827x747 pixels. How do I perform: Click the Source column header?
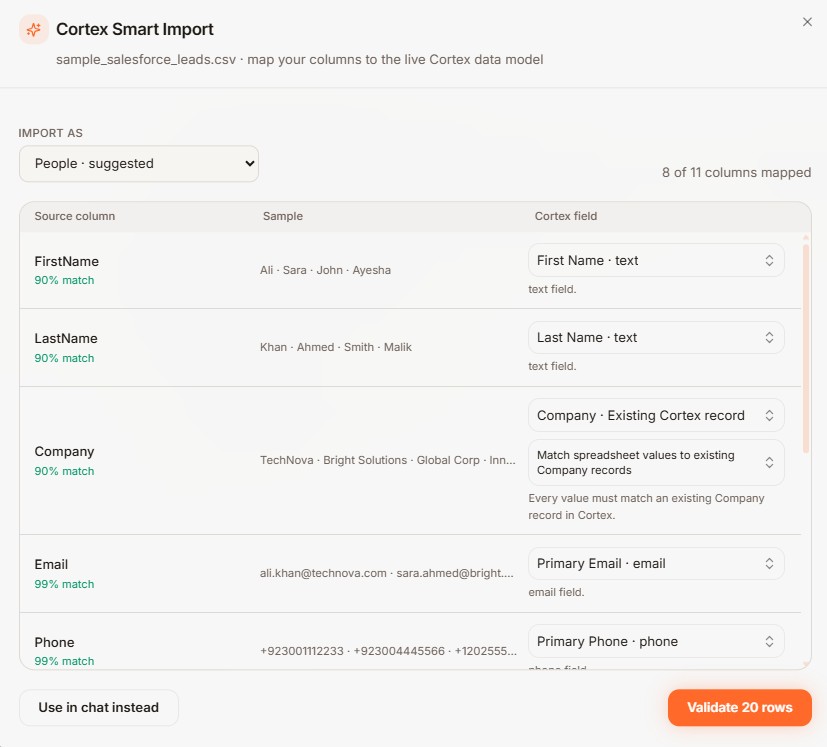(75, 216)
